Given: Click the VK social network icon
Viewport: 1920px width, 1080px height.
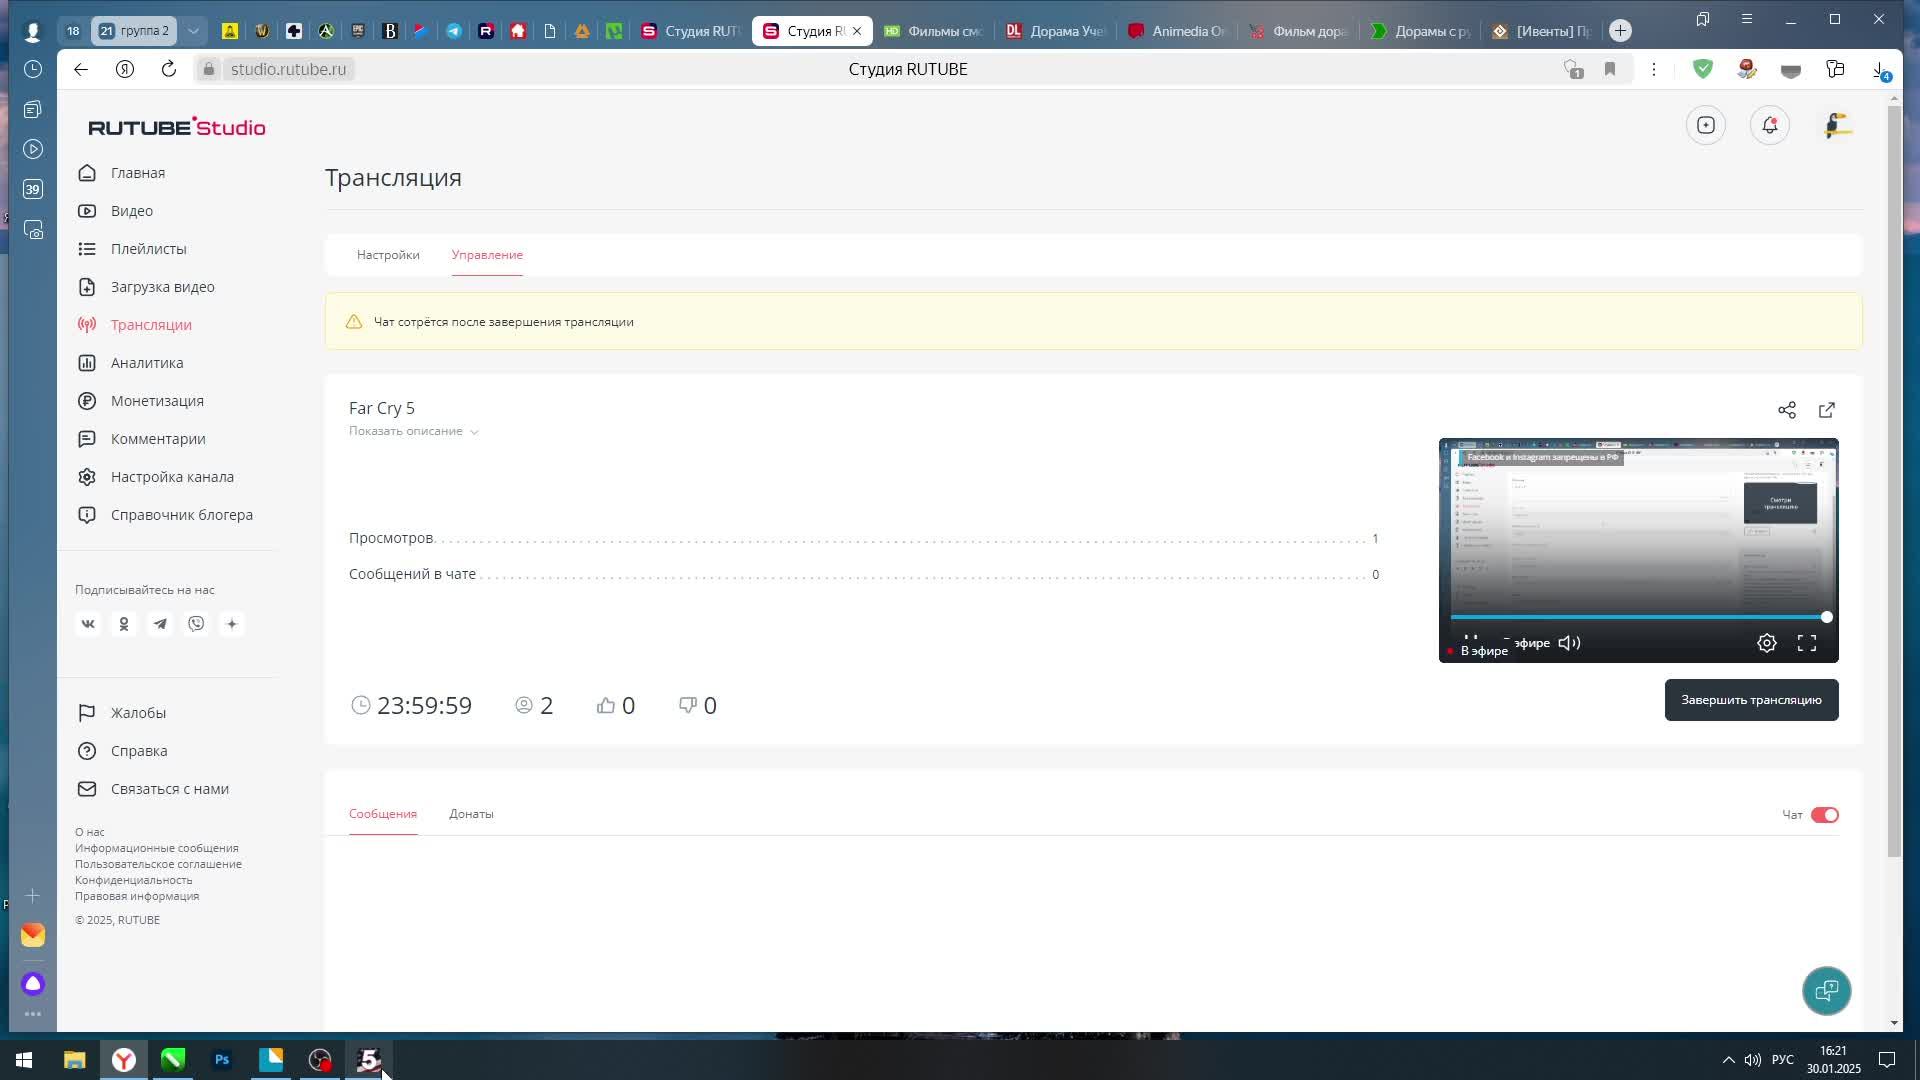Looking at the screenshot, I should point(88,624).
